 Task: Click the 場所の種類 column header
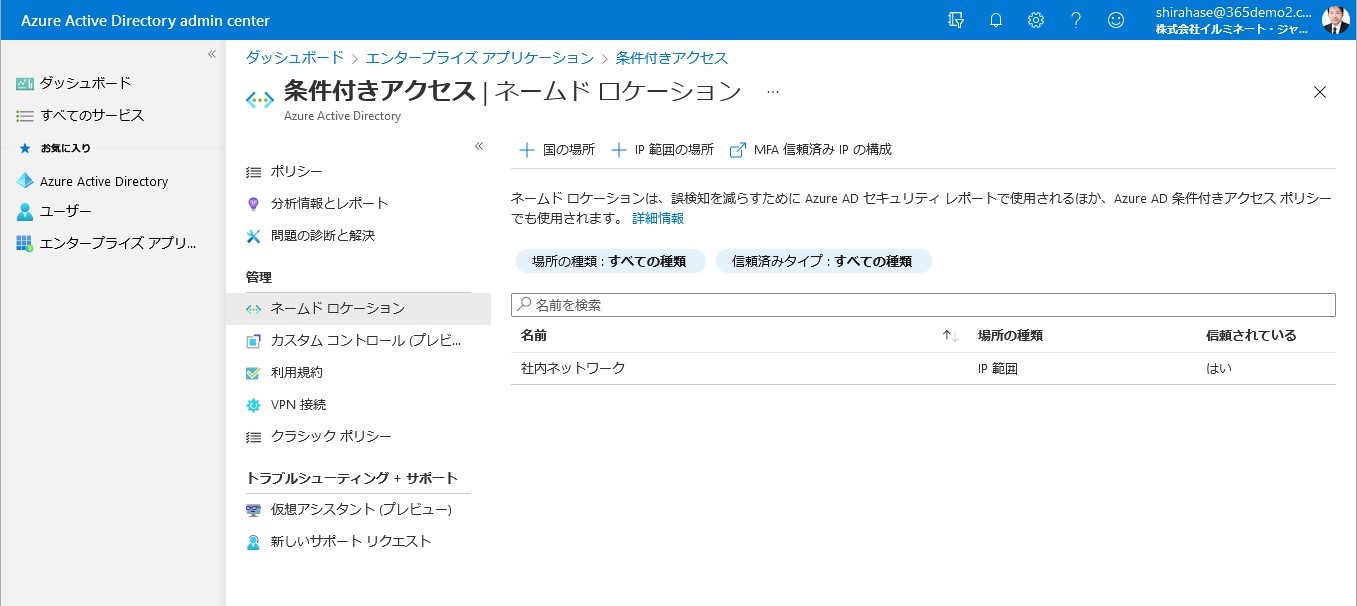(1010, 336)
